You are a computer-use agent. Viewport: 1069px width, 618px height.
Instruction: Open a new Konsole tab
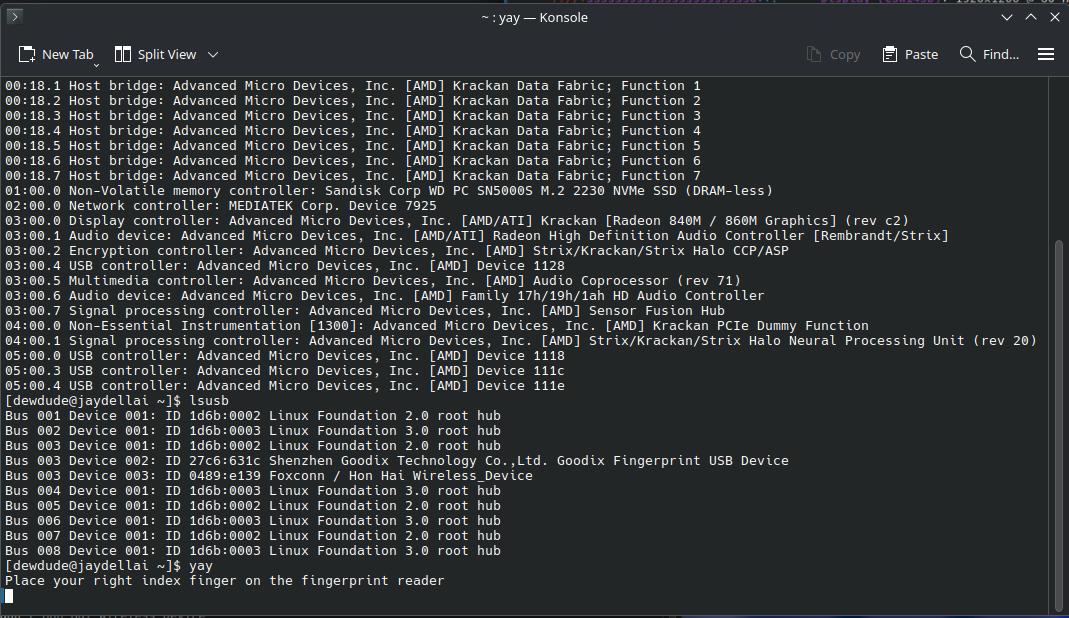56,55
